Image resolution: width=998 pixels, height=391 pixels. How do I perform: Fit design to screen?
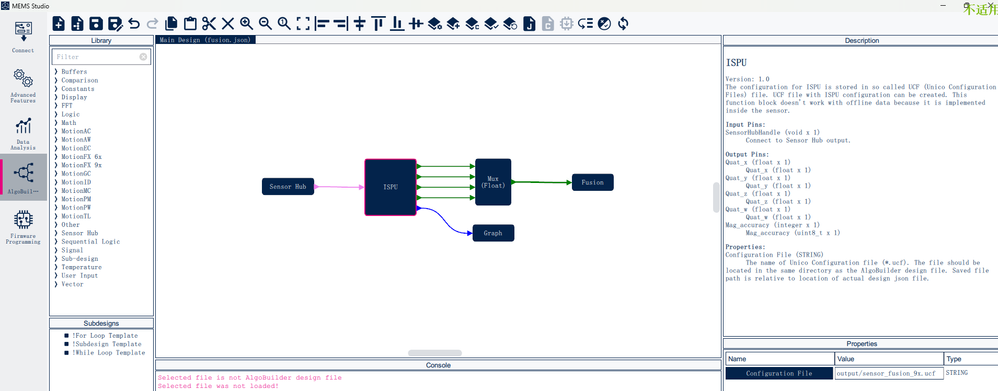[303, 24]
